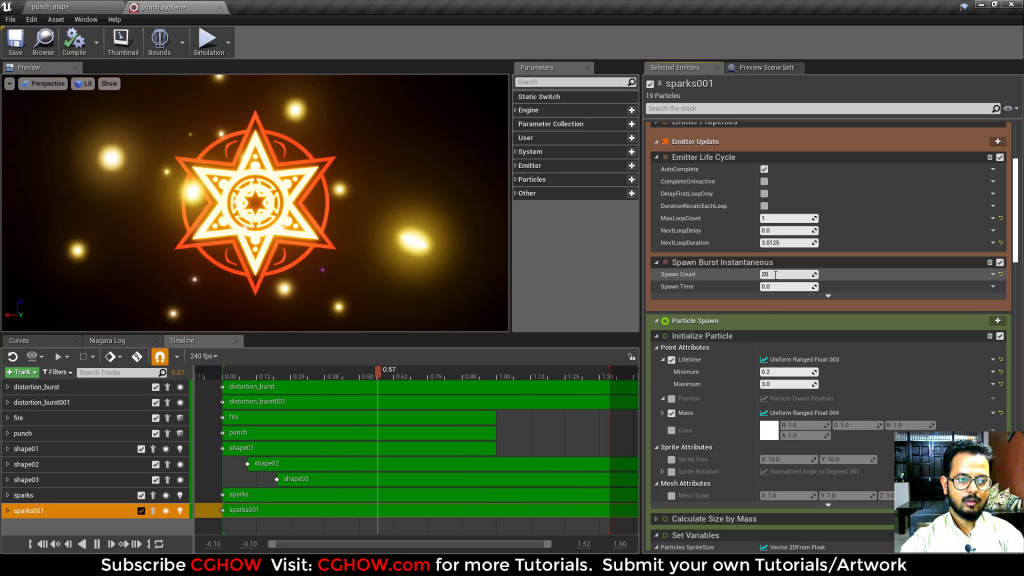The height and width of the screenshot is (576, 1024).
Task: Enable the CompleteOnInactive checkbox
Action: [x=764, y=181]
